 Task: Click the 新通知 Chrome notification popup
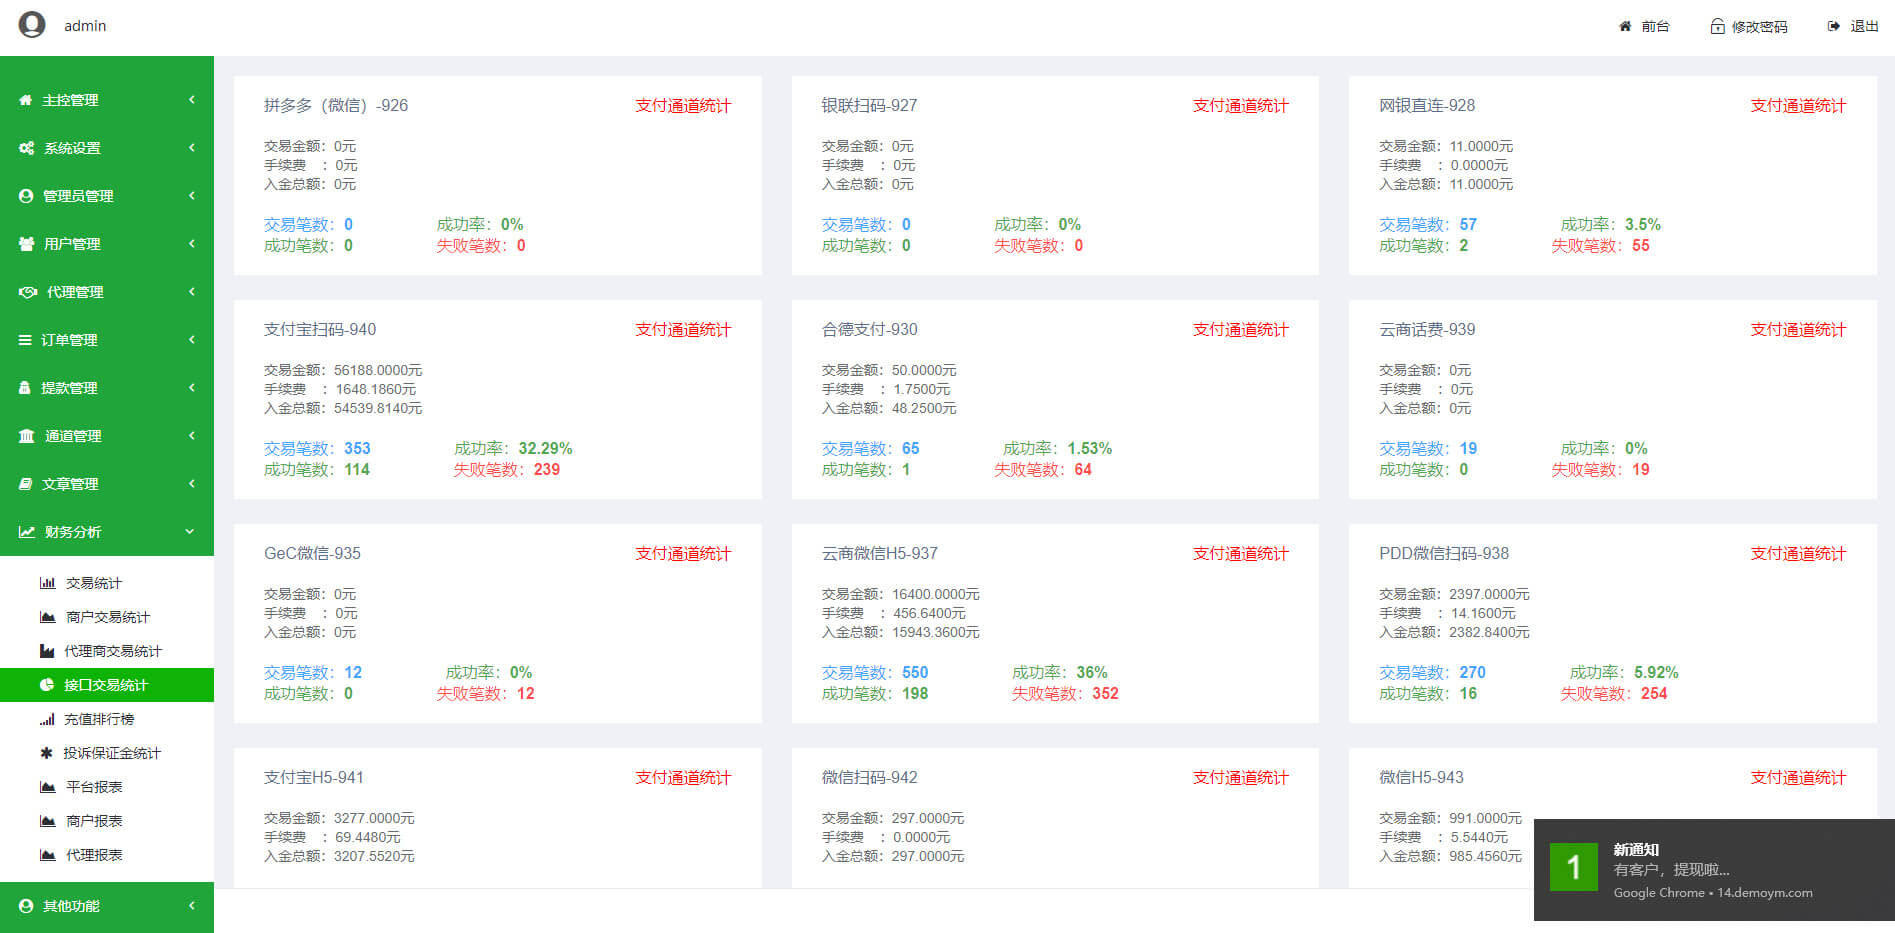(x=1713, y=869)
